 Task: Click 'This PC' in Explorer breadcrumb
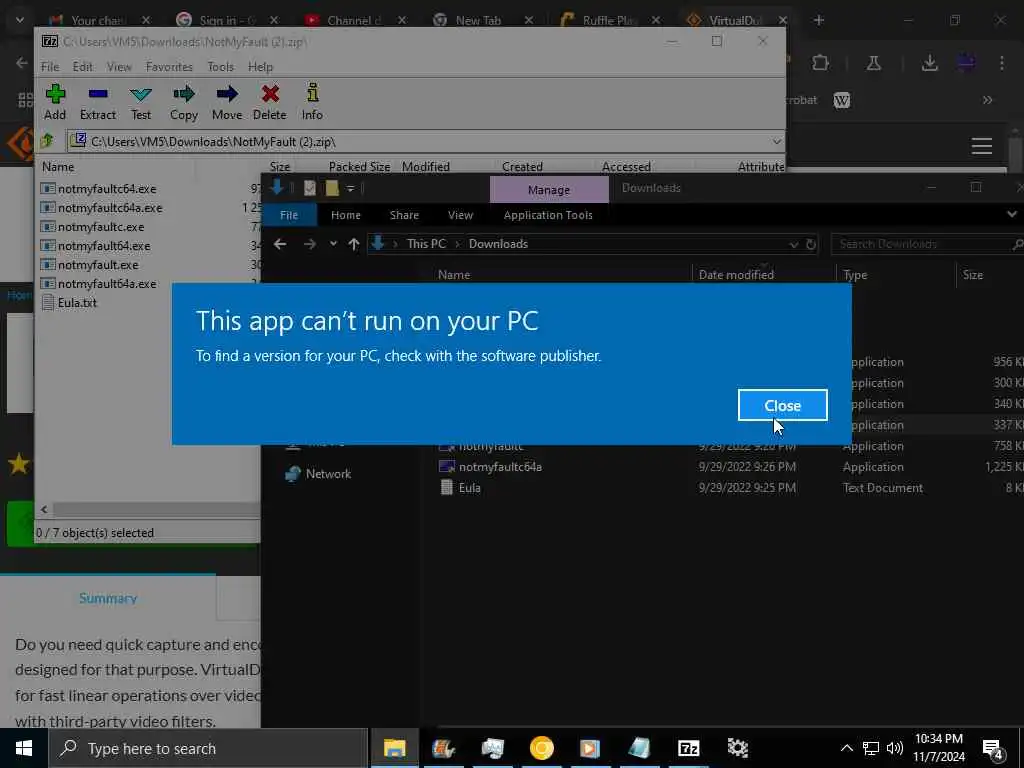pos(426,244)
